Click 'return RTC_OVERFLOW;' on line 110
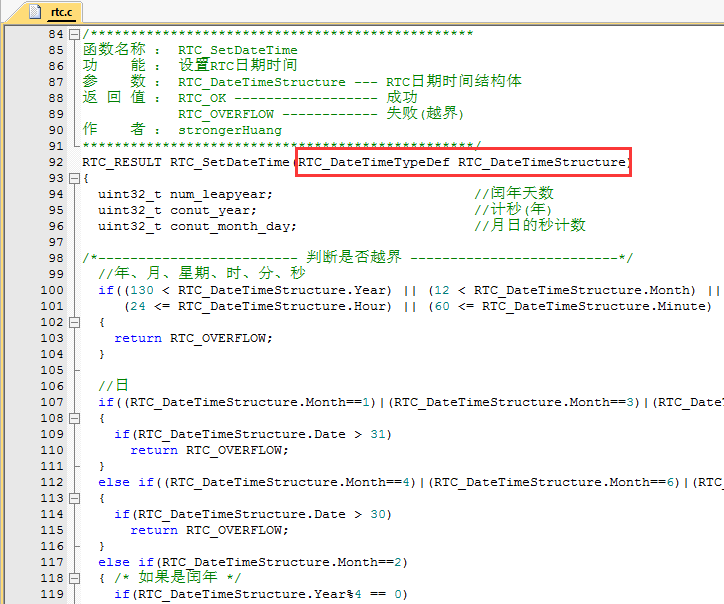This screenshot has height=604, width=724. [210, 450]
